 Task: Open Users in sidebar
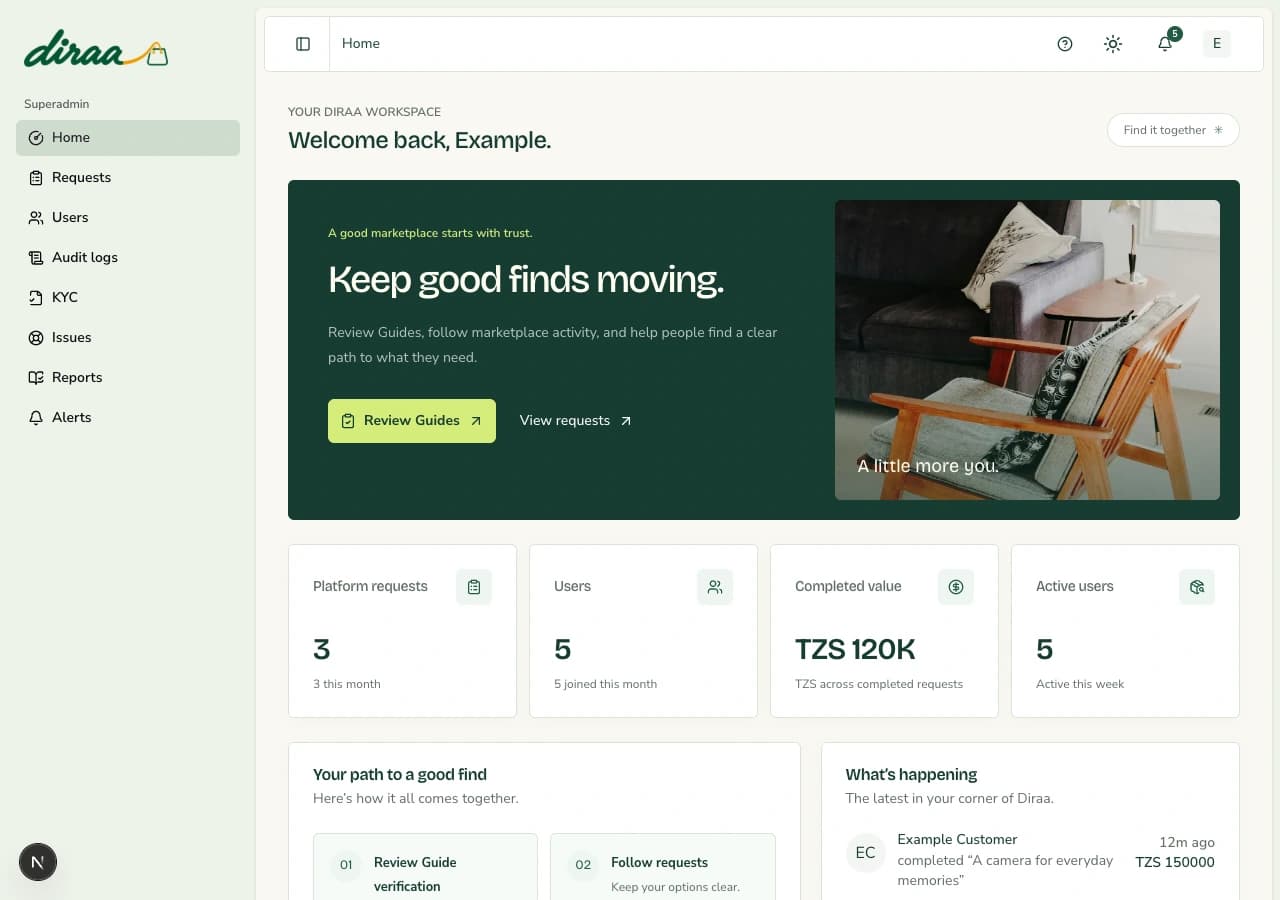(128, 218)
